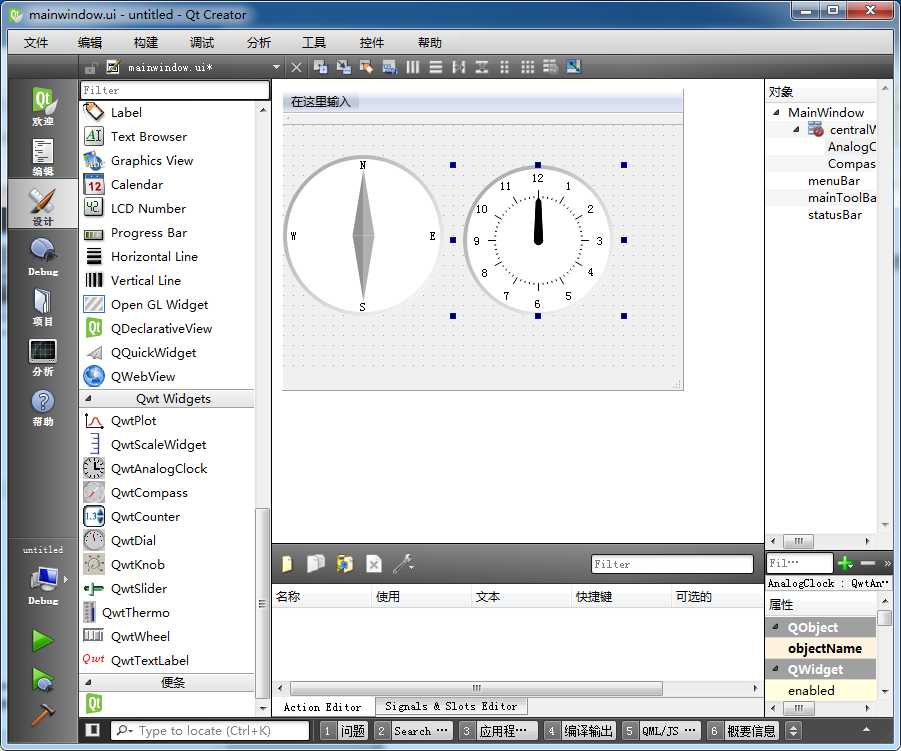Open the 编译输出 output pane
The width and height of the screenshot is (901, 751).
pos(580,731)
